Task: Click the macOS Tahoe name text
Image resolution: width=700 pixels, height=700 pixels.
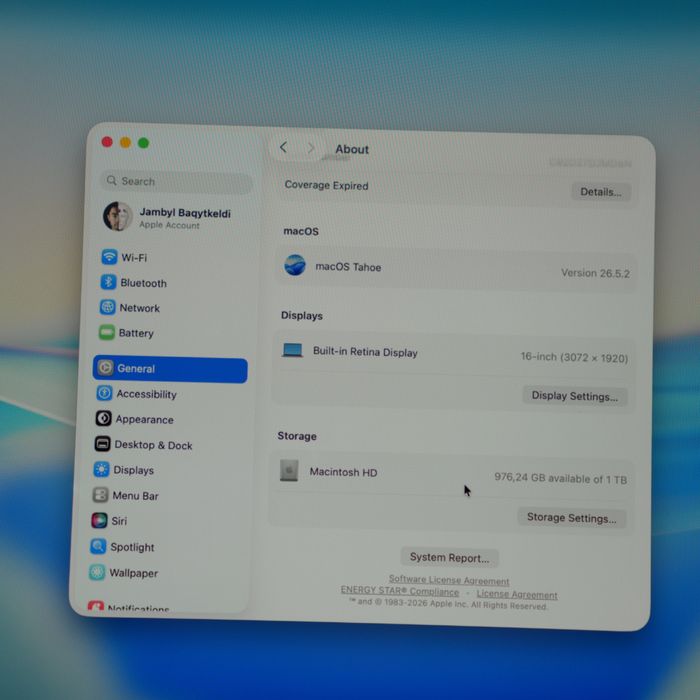Action: coord(348,267)
